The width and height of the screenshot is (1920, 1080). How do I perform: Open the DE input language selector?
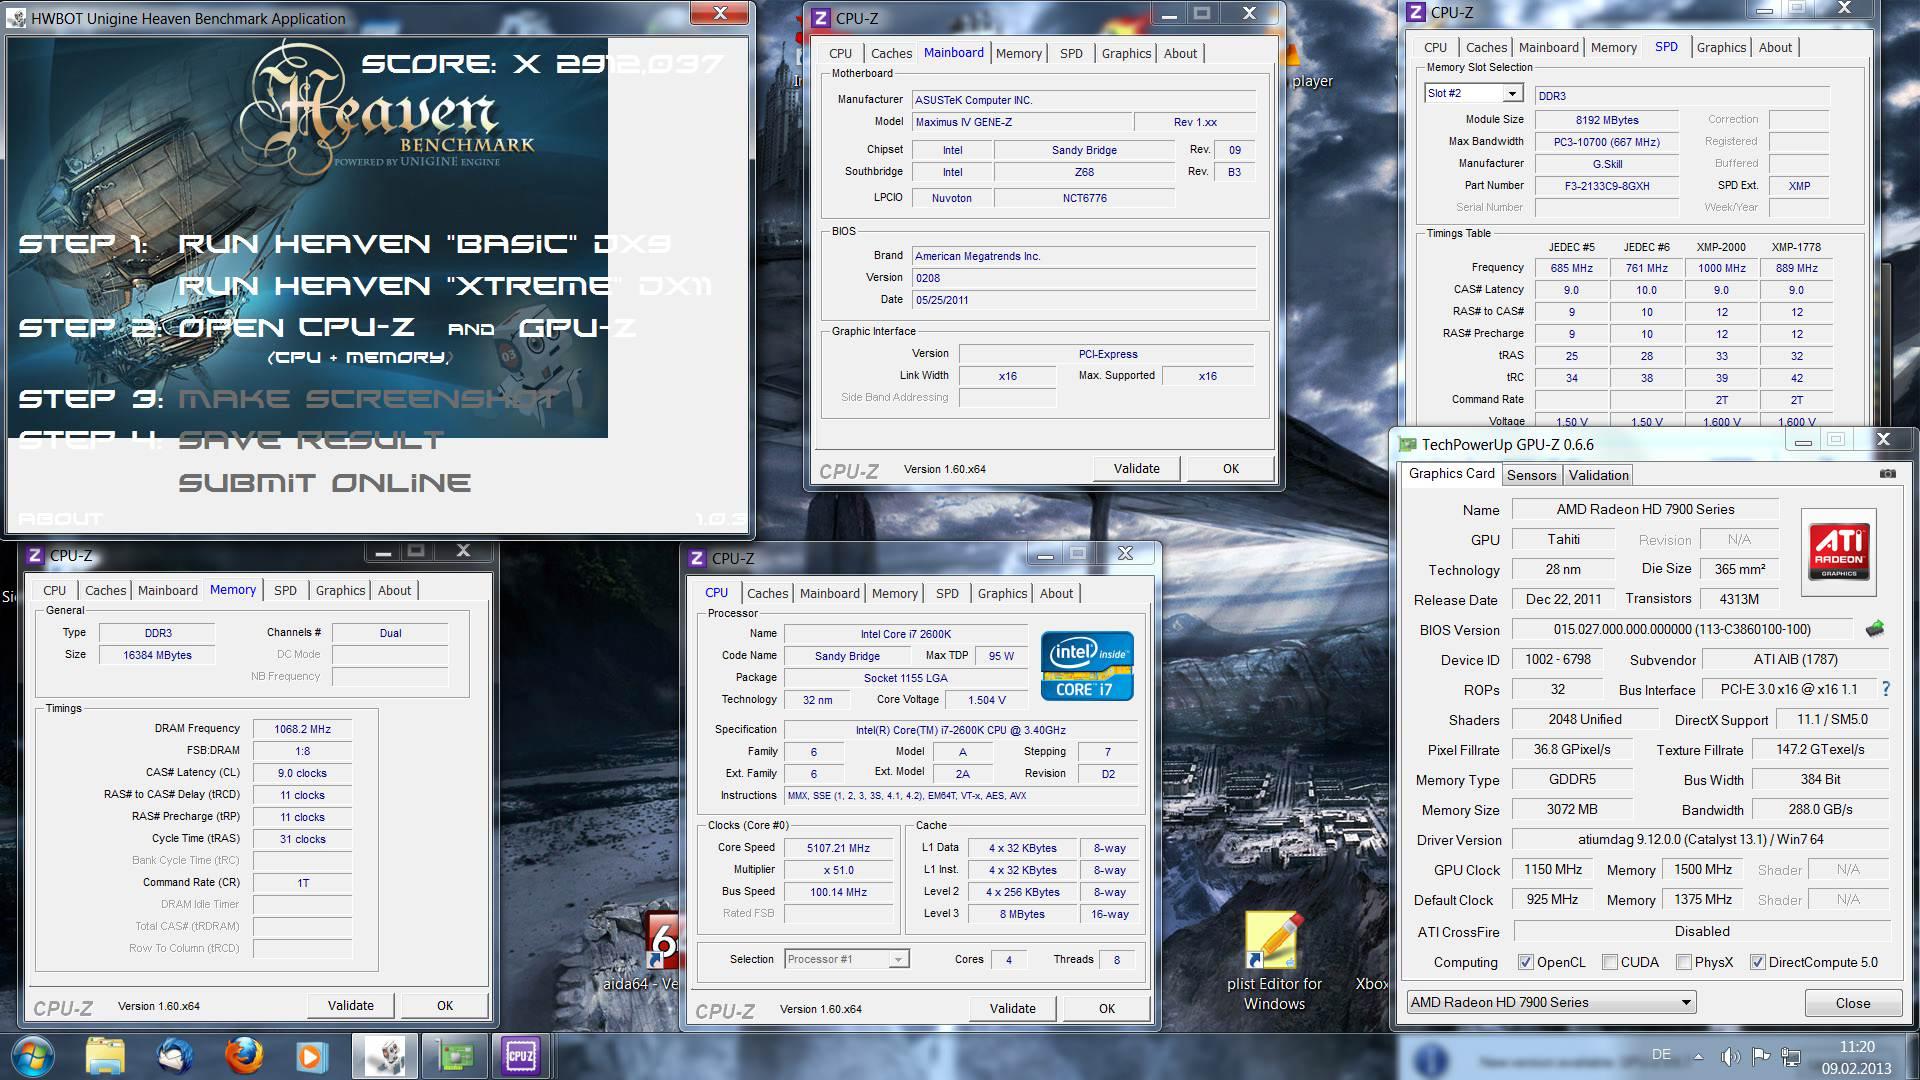1661,1054
